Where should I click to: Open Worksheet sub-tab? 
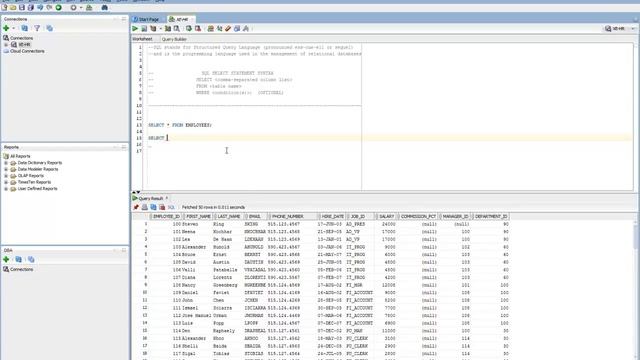(142, 39)
